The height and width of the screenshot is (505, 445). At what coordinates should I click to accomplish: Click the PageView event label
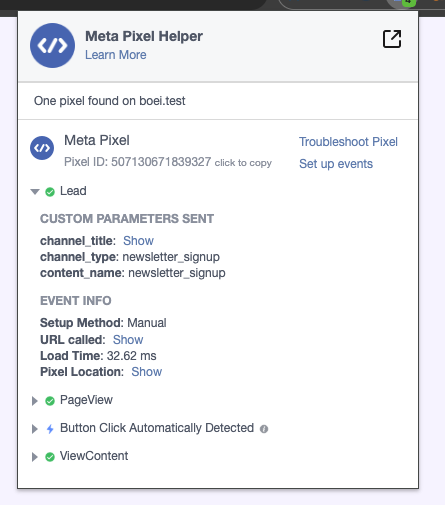[86, 400]
